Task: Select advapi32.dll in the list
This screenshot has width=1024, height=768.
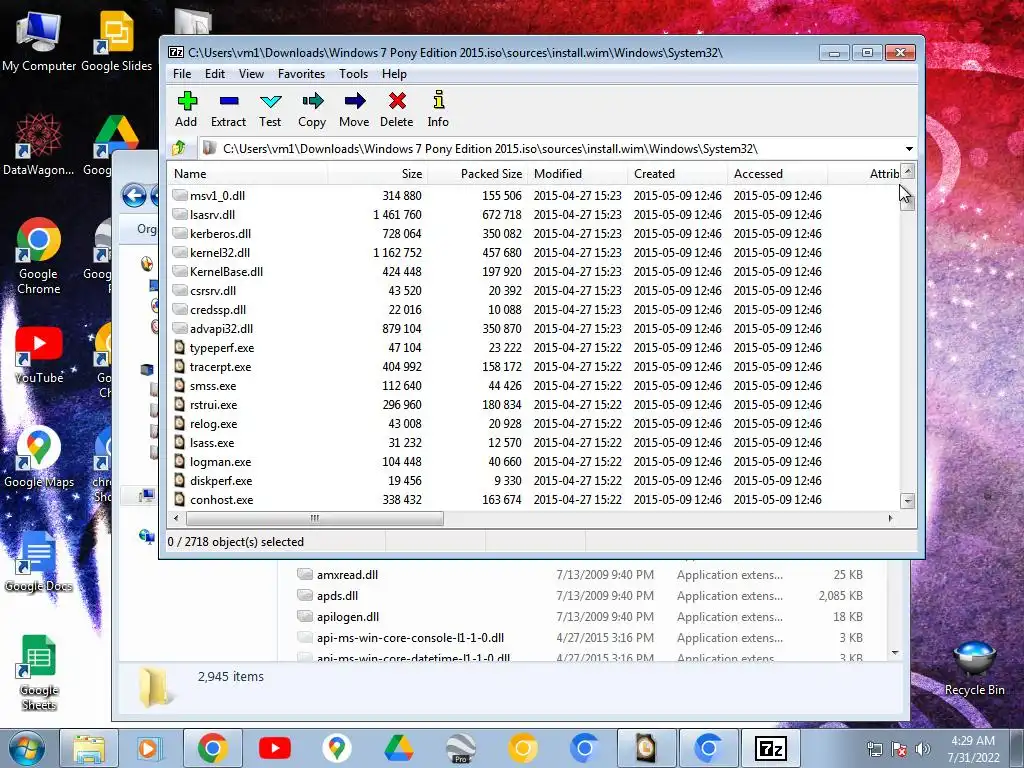Action: [533, 328]
